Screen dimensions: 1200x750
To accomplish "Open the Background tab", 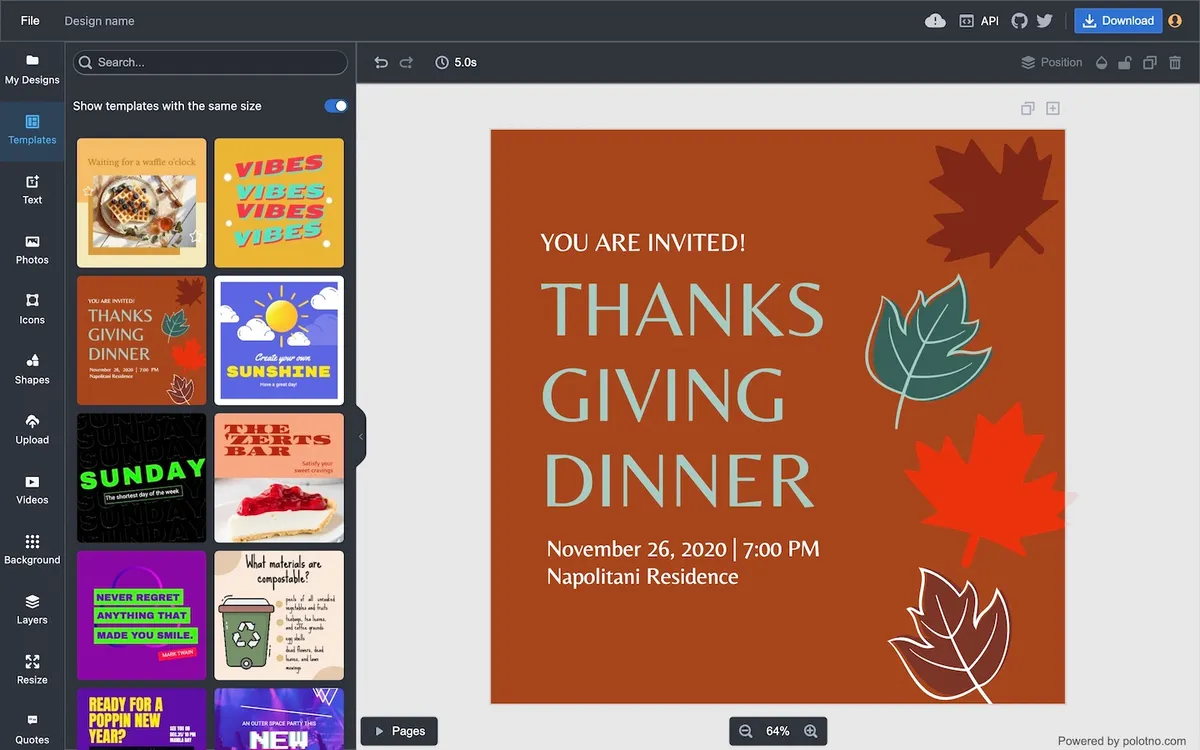I will 32,549.
